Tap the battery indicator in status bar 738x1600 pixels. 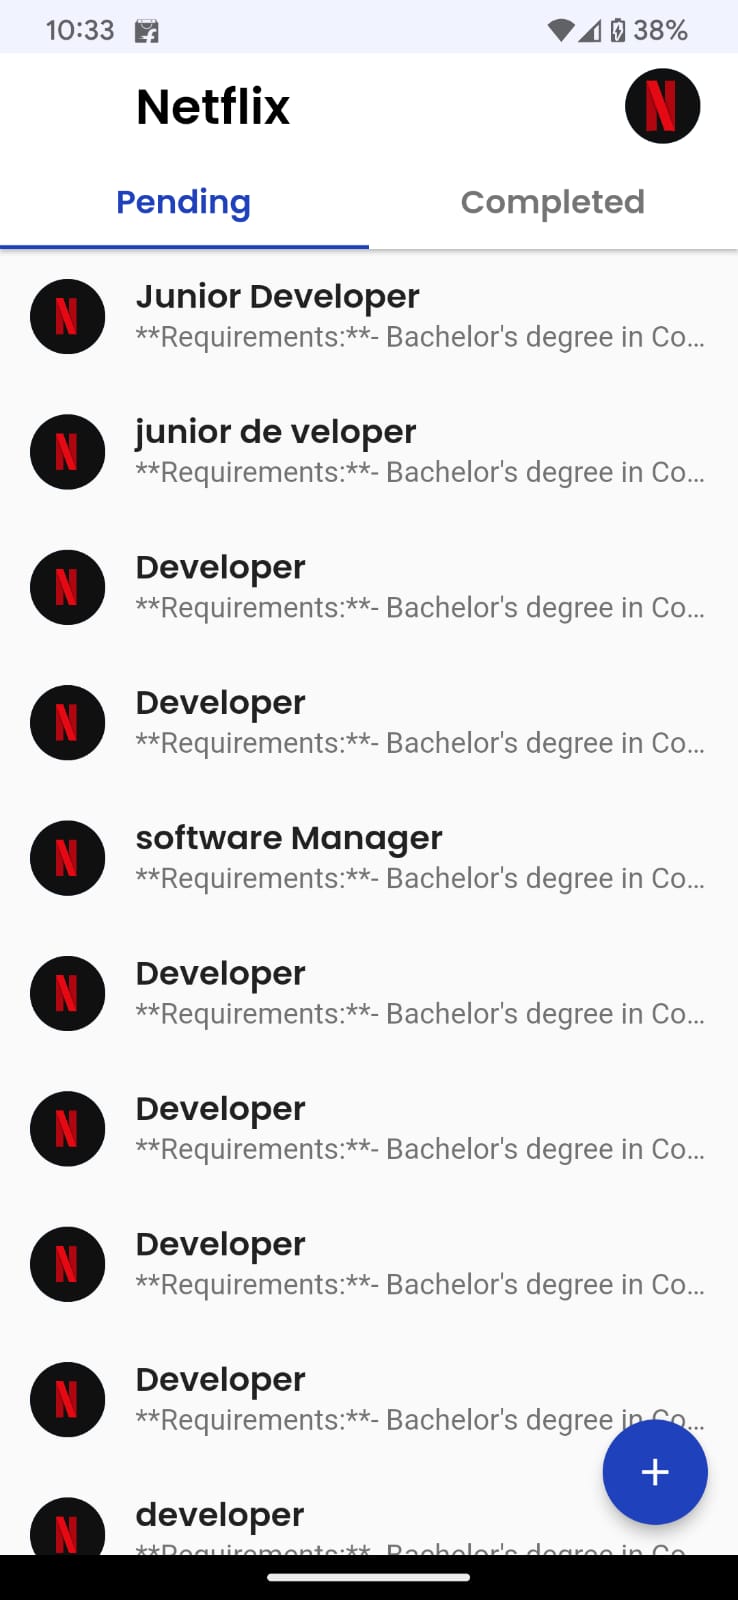tap(618, 30)
